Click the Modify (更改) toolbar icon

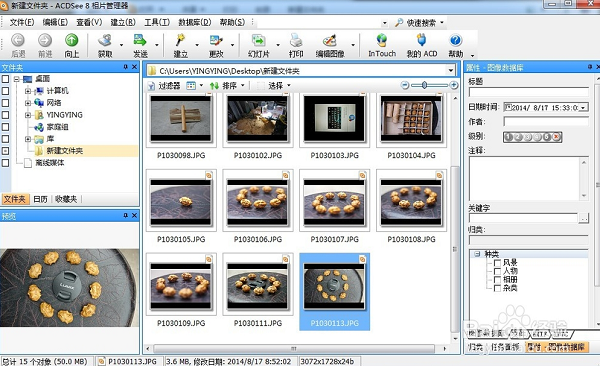click(216, 41)
